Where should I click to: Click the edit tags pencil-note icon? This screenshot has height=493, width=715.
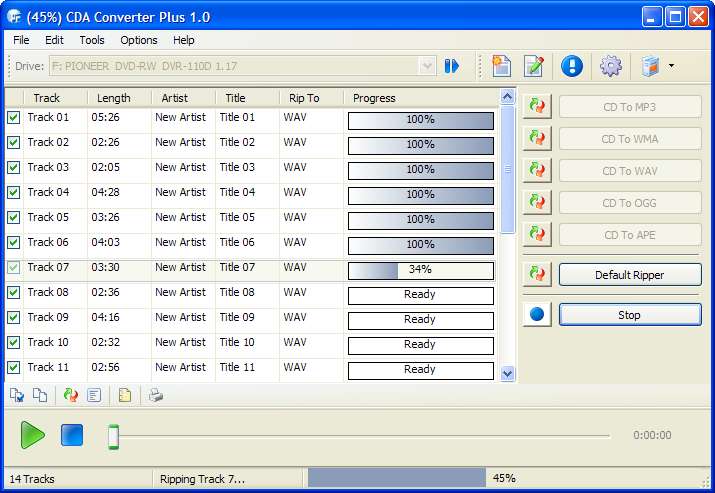pyautogui.click(x=534, y=66)
